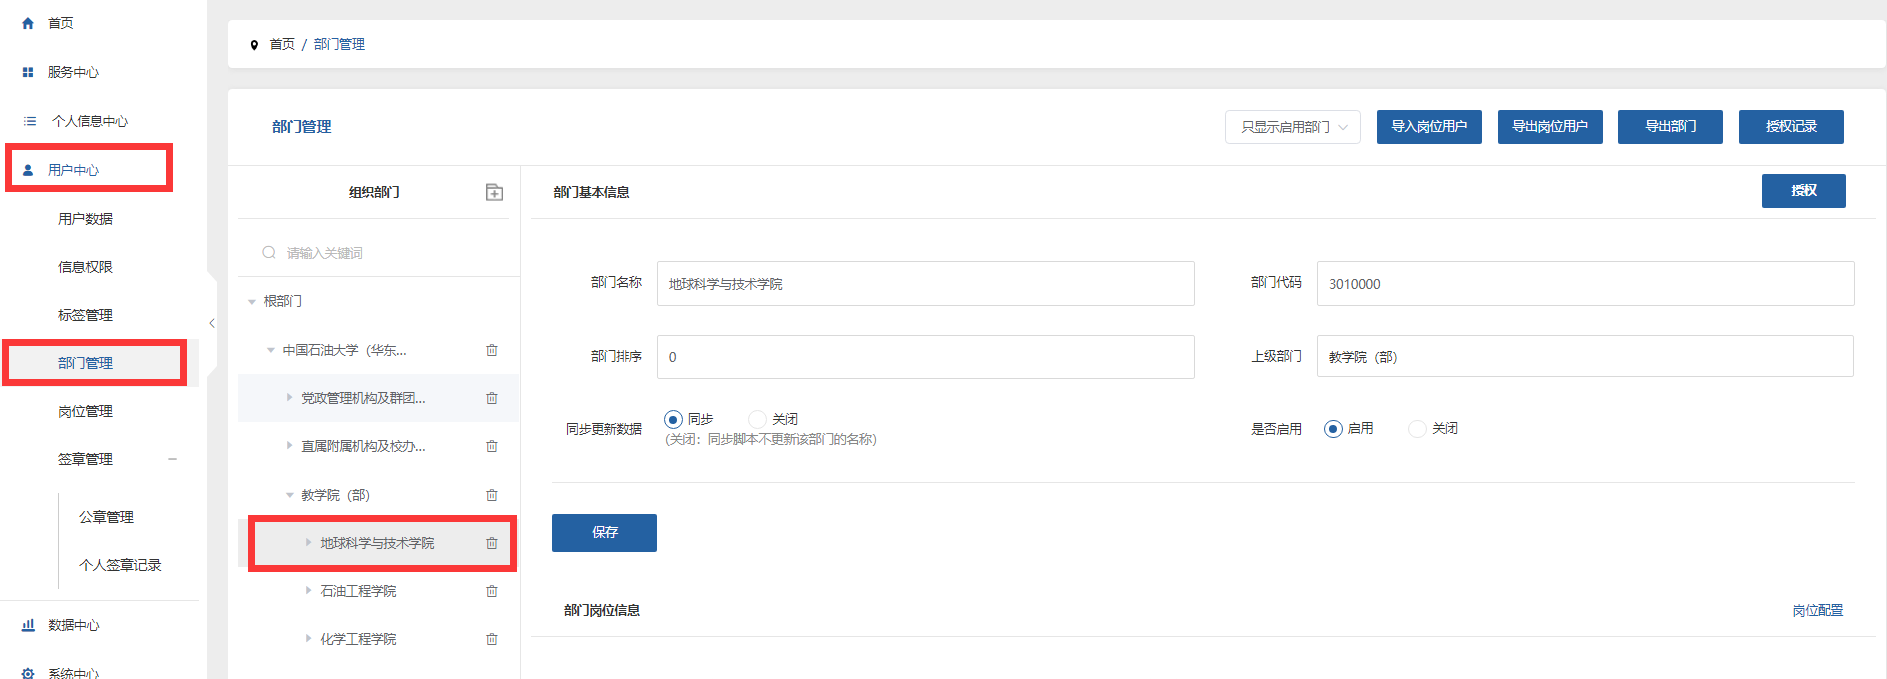Click trash icon beside 教学院（部）
The width and height of the screenshot is (1887, 679).
491,495
